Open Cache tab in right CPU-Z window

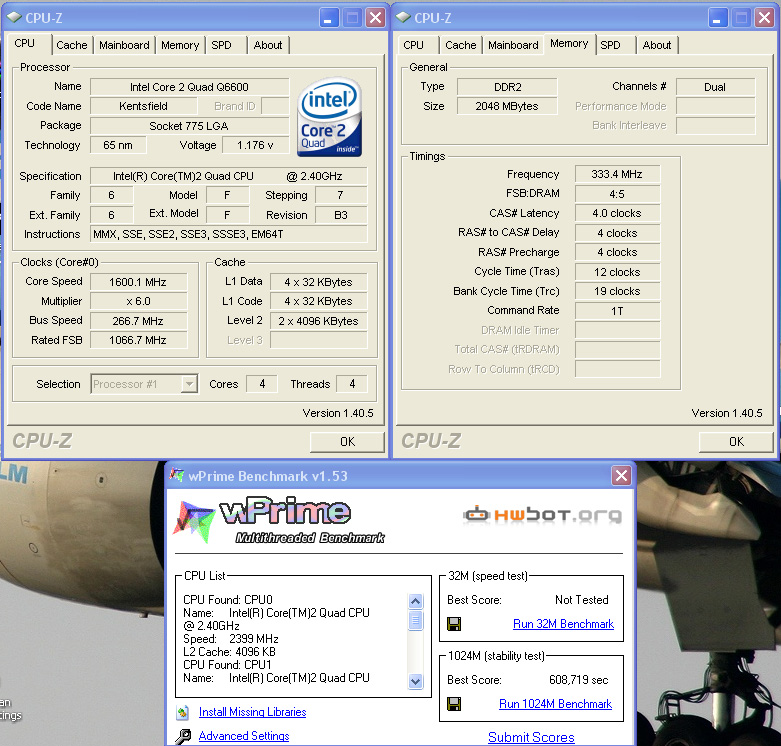(x=461, y=45)
